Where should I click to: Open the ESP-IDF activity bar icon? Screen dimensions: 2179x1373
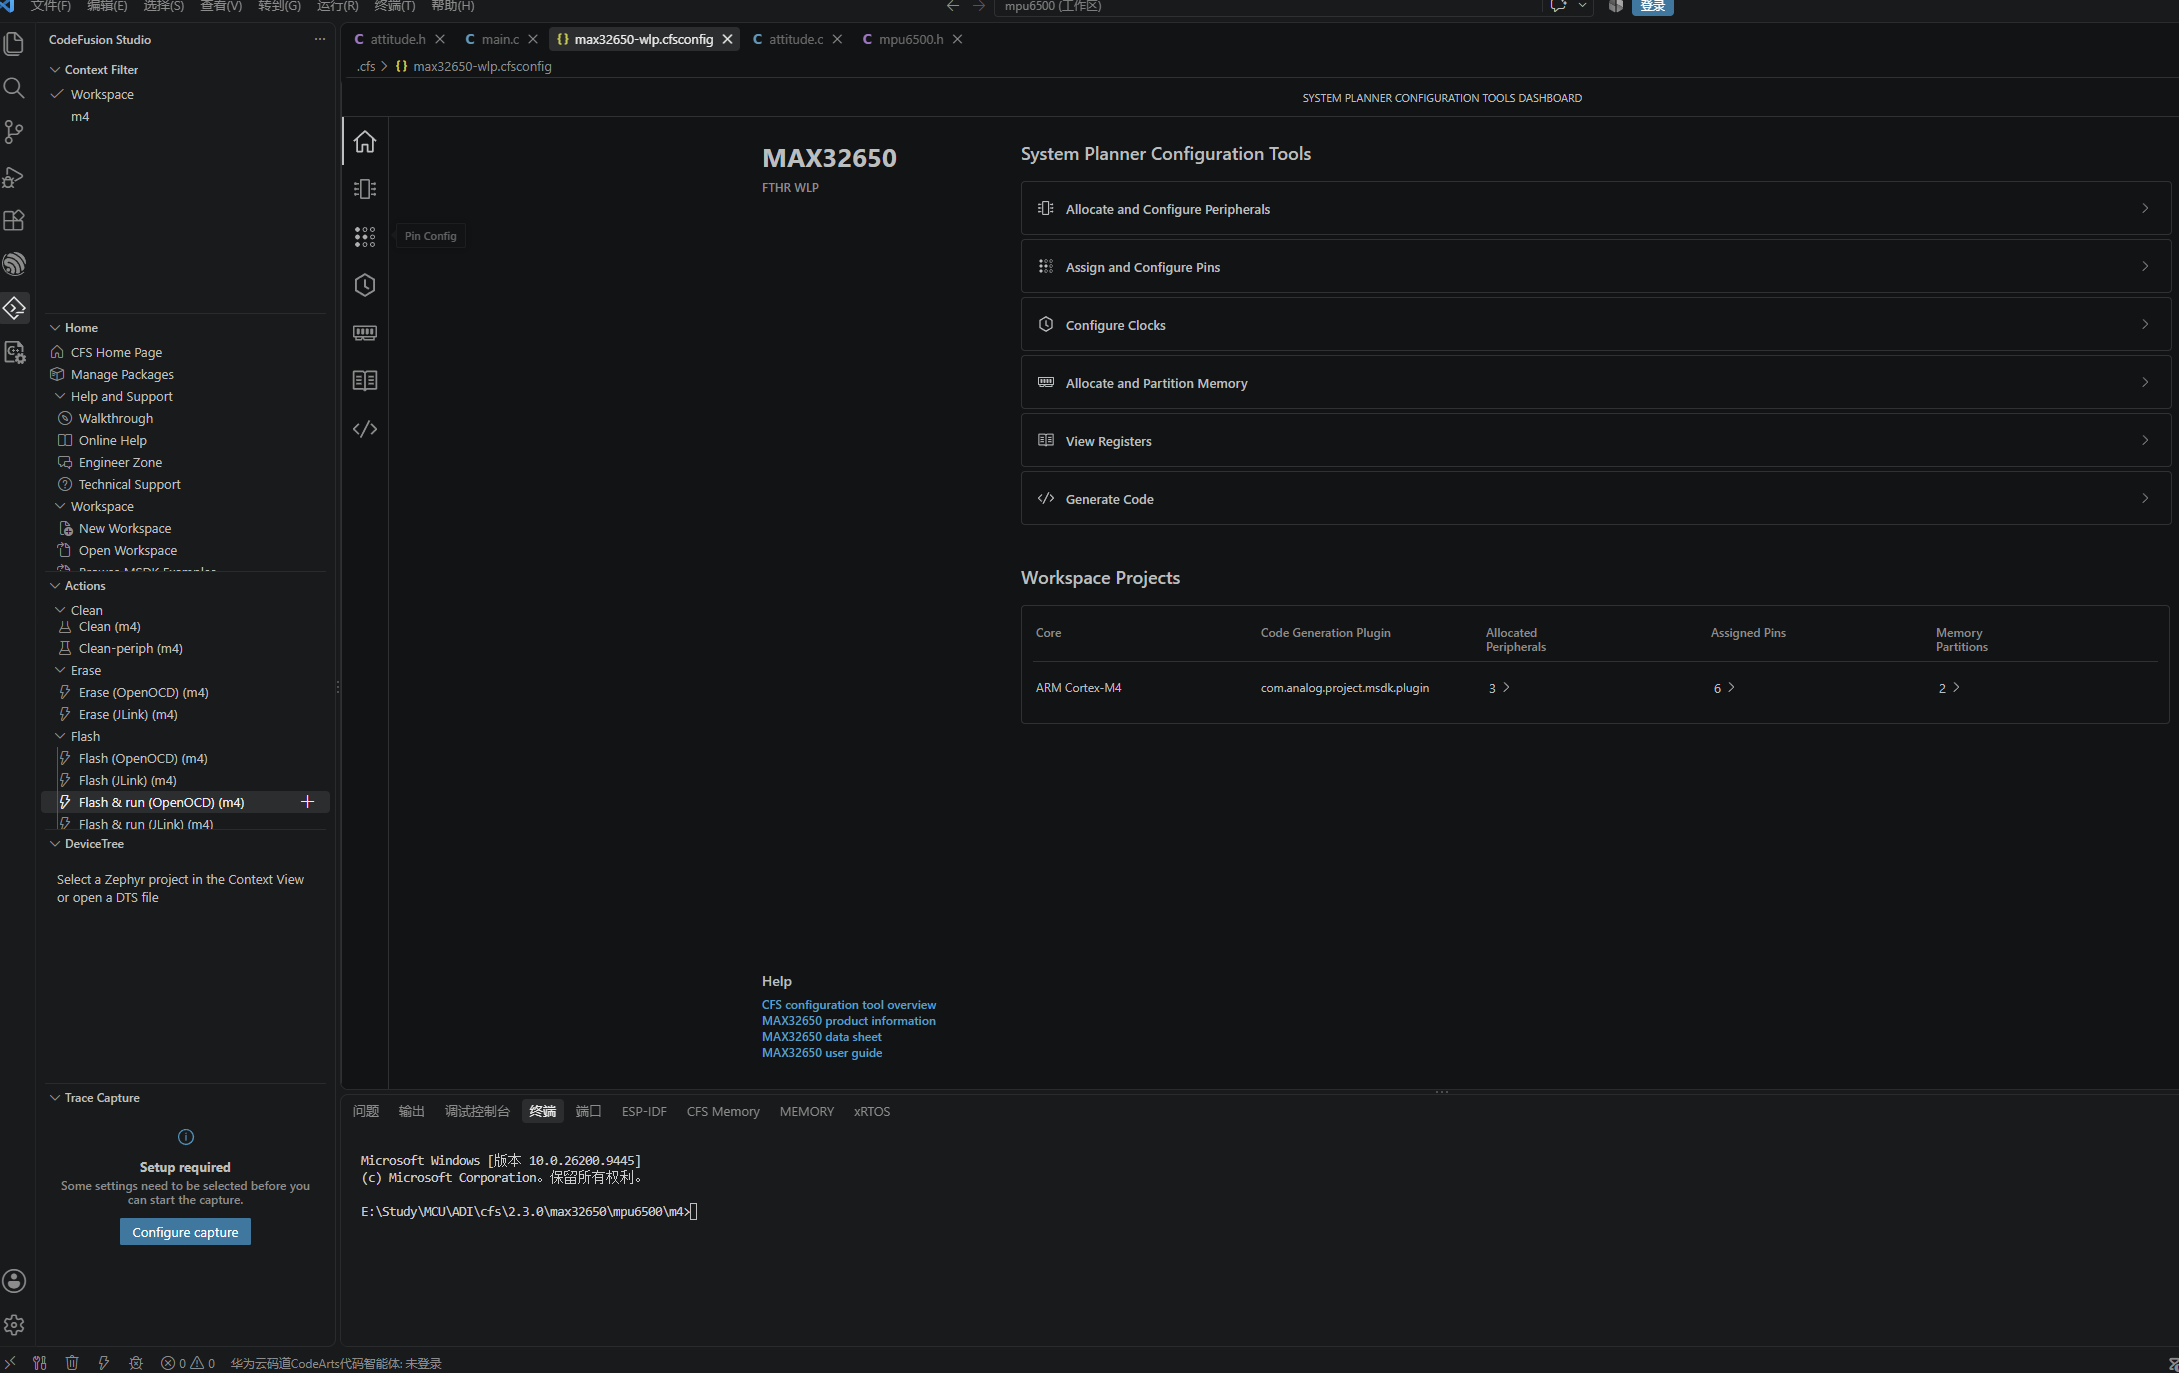coord(14,264)
